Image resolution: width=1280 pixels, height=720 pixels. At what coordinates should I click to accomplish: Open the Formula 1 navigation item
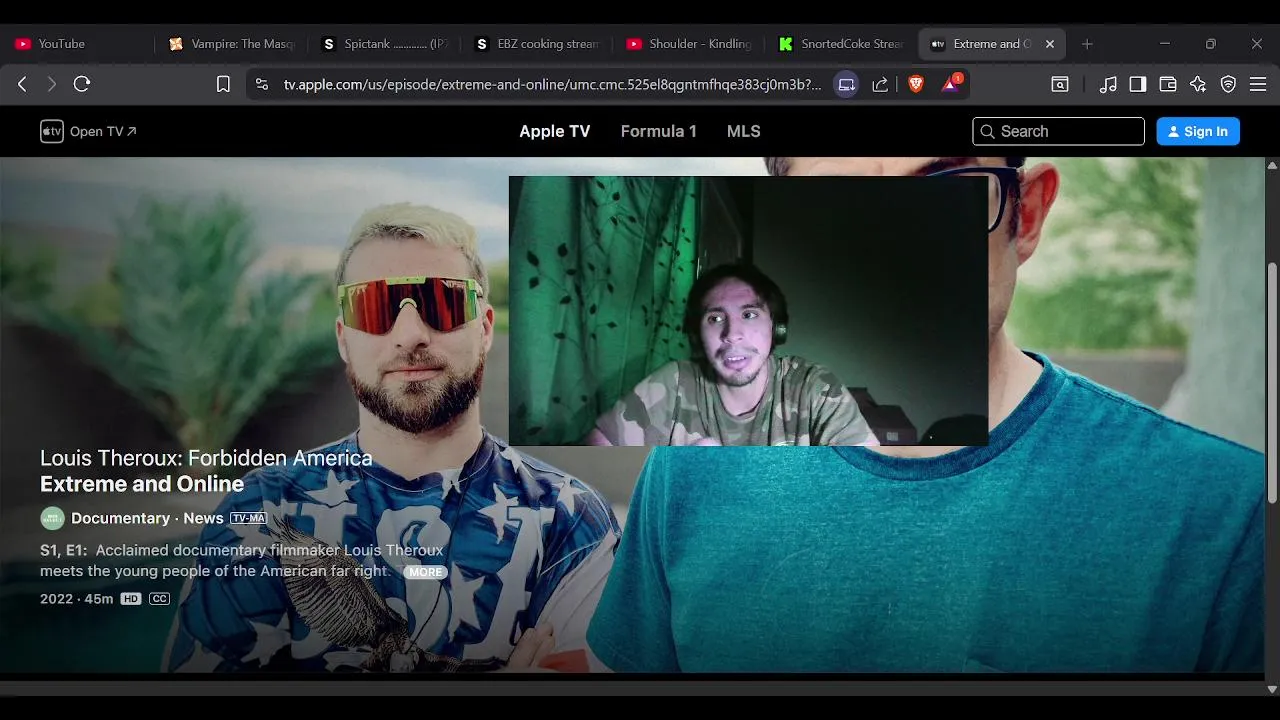tap(658, 131)
